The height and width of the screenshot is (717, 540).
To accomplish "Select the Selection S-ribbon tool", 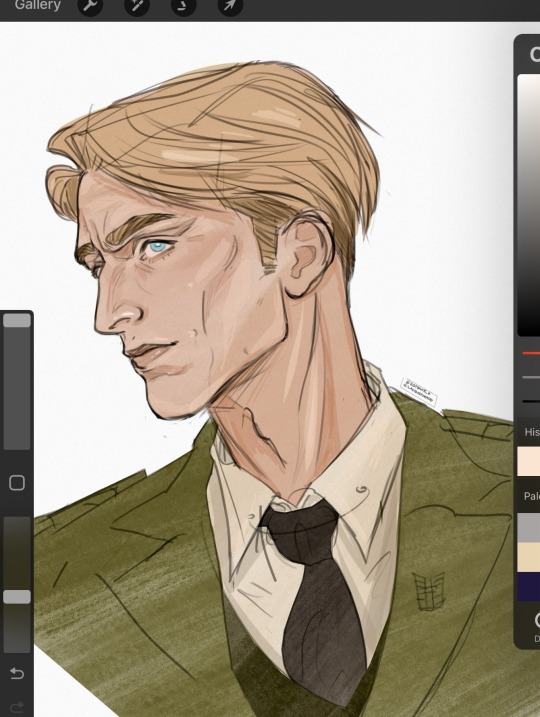I will click(183, 5).
